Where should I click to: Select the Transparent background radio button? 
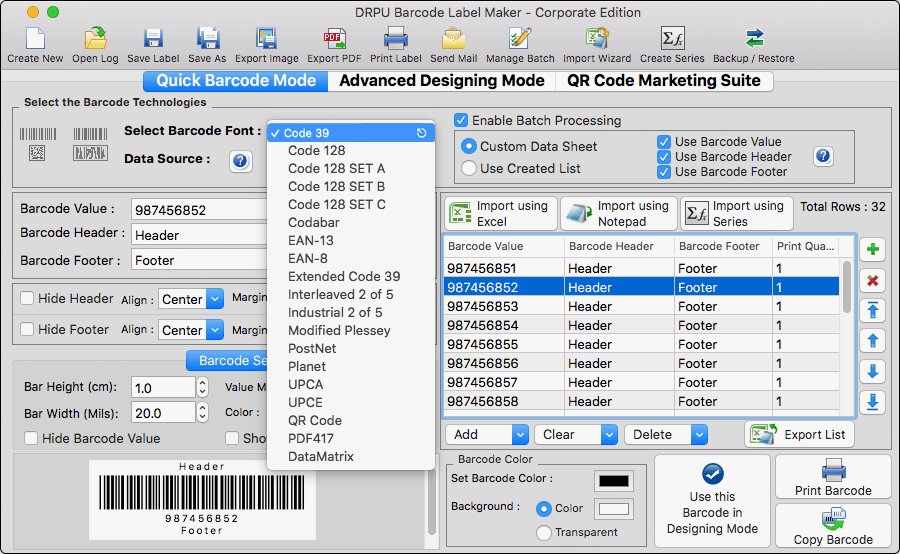coord(544,532)
